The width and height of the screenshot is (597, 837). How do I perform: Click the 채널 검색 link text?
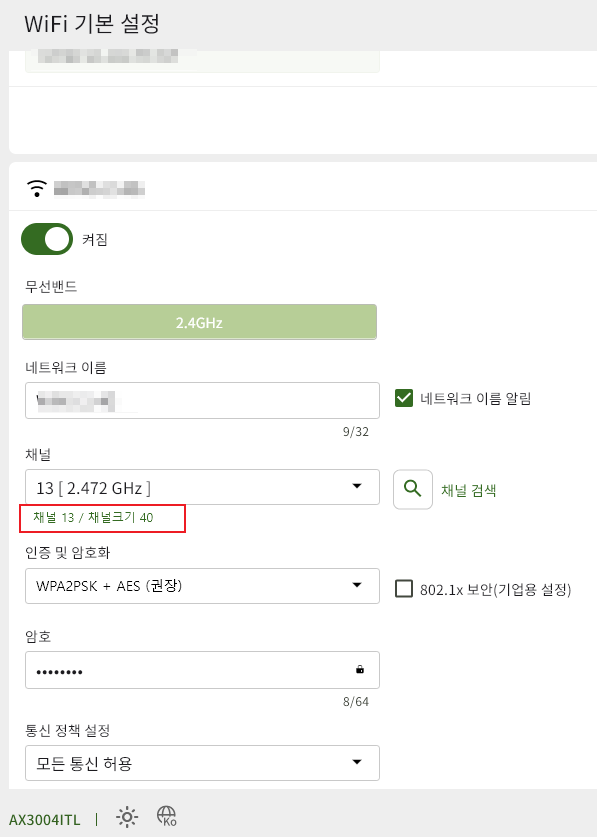[x=468, y=491]
